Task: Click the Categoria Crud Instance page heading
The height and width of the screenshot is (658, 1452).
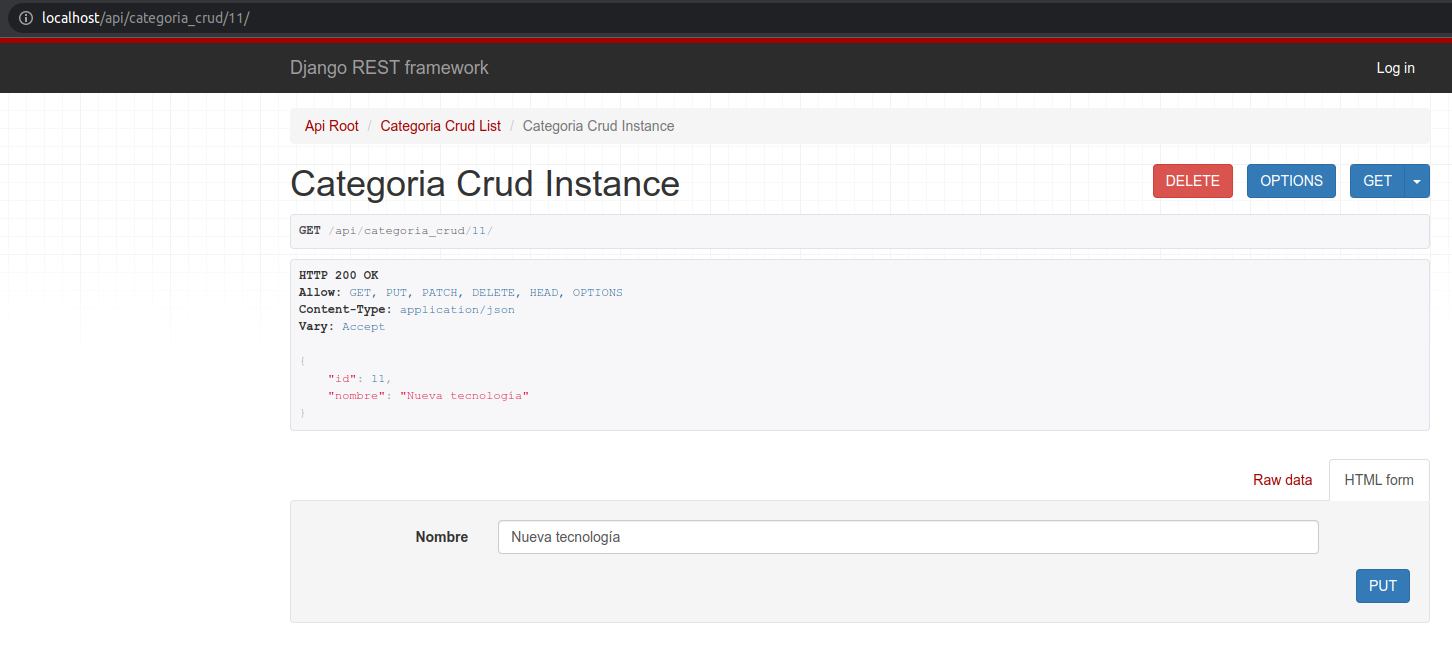Action: pyautogui.click(x=485, y=184)
